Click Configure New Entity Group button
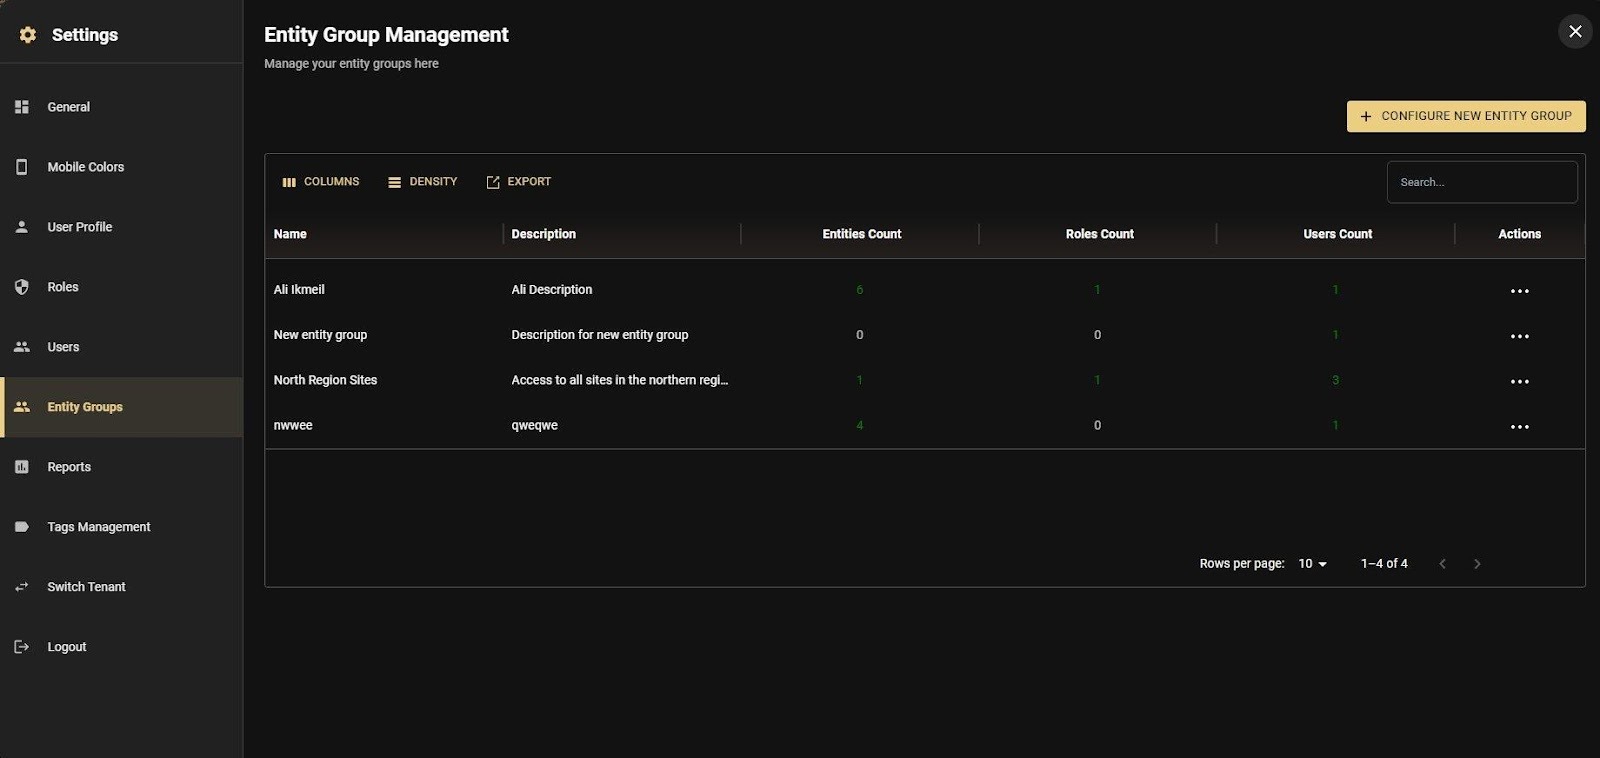Screen dimensions: 1600x758 (1465, 116)
